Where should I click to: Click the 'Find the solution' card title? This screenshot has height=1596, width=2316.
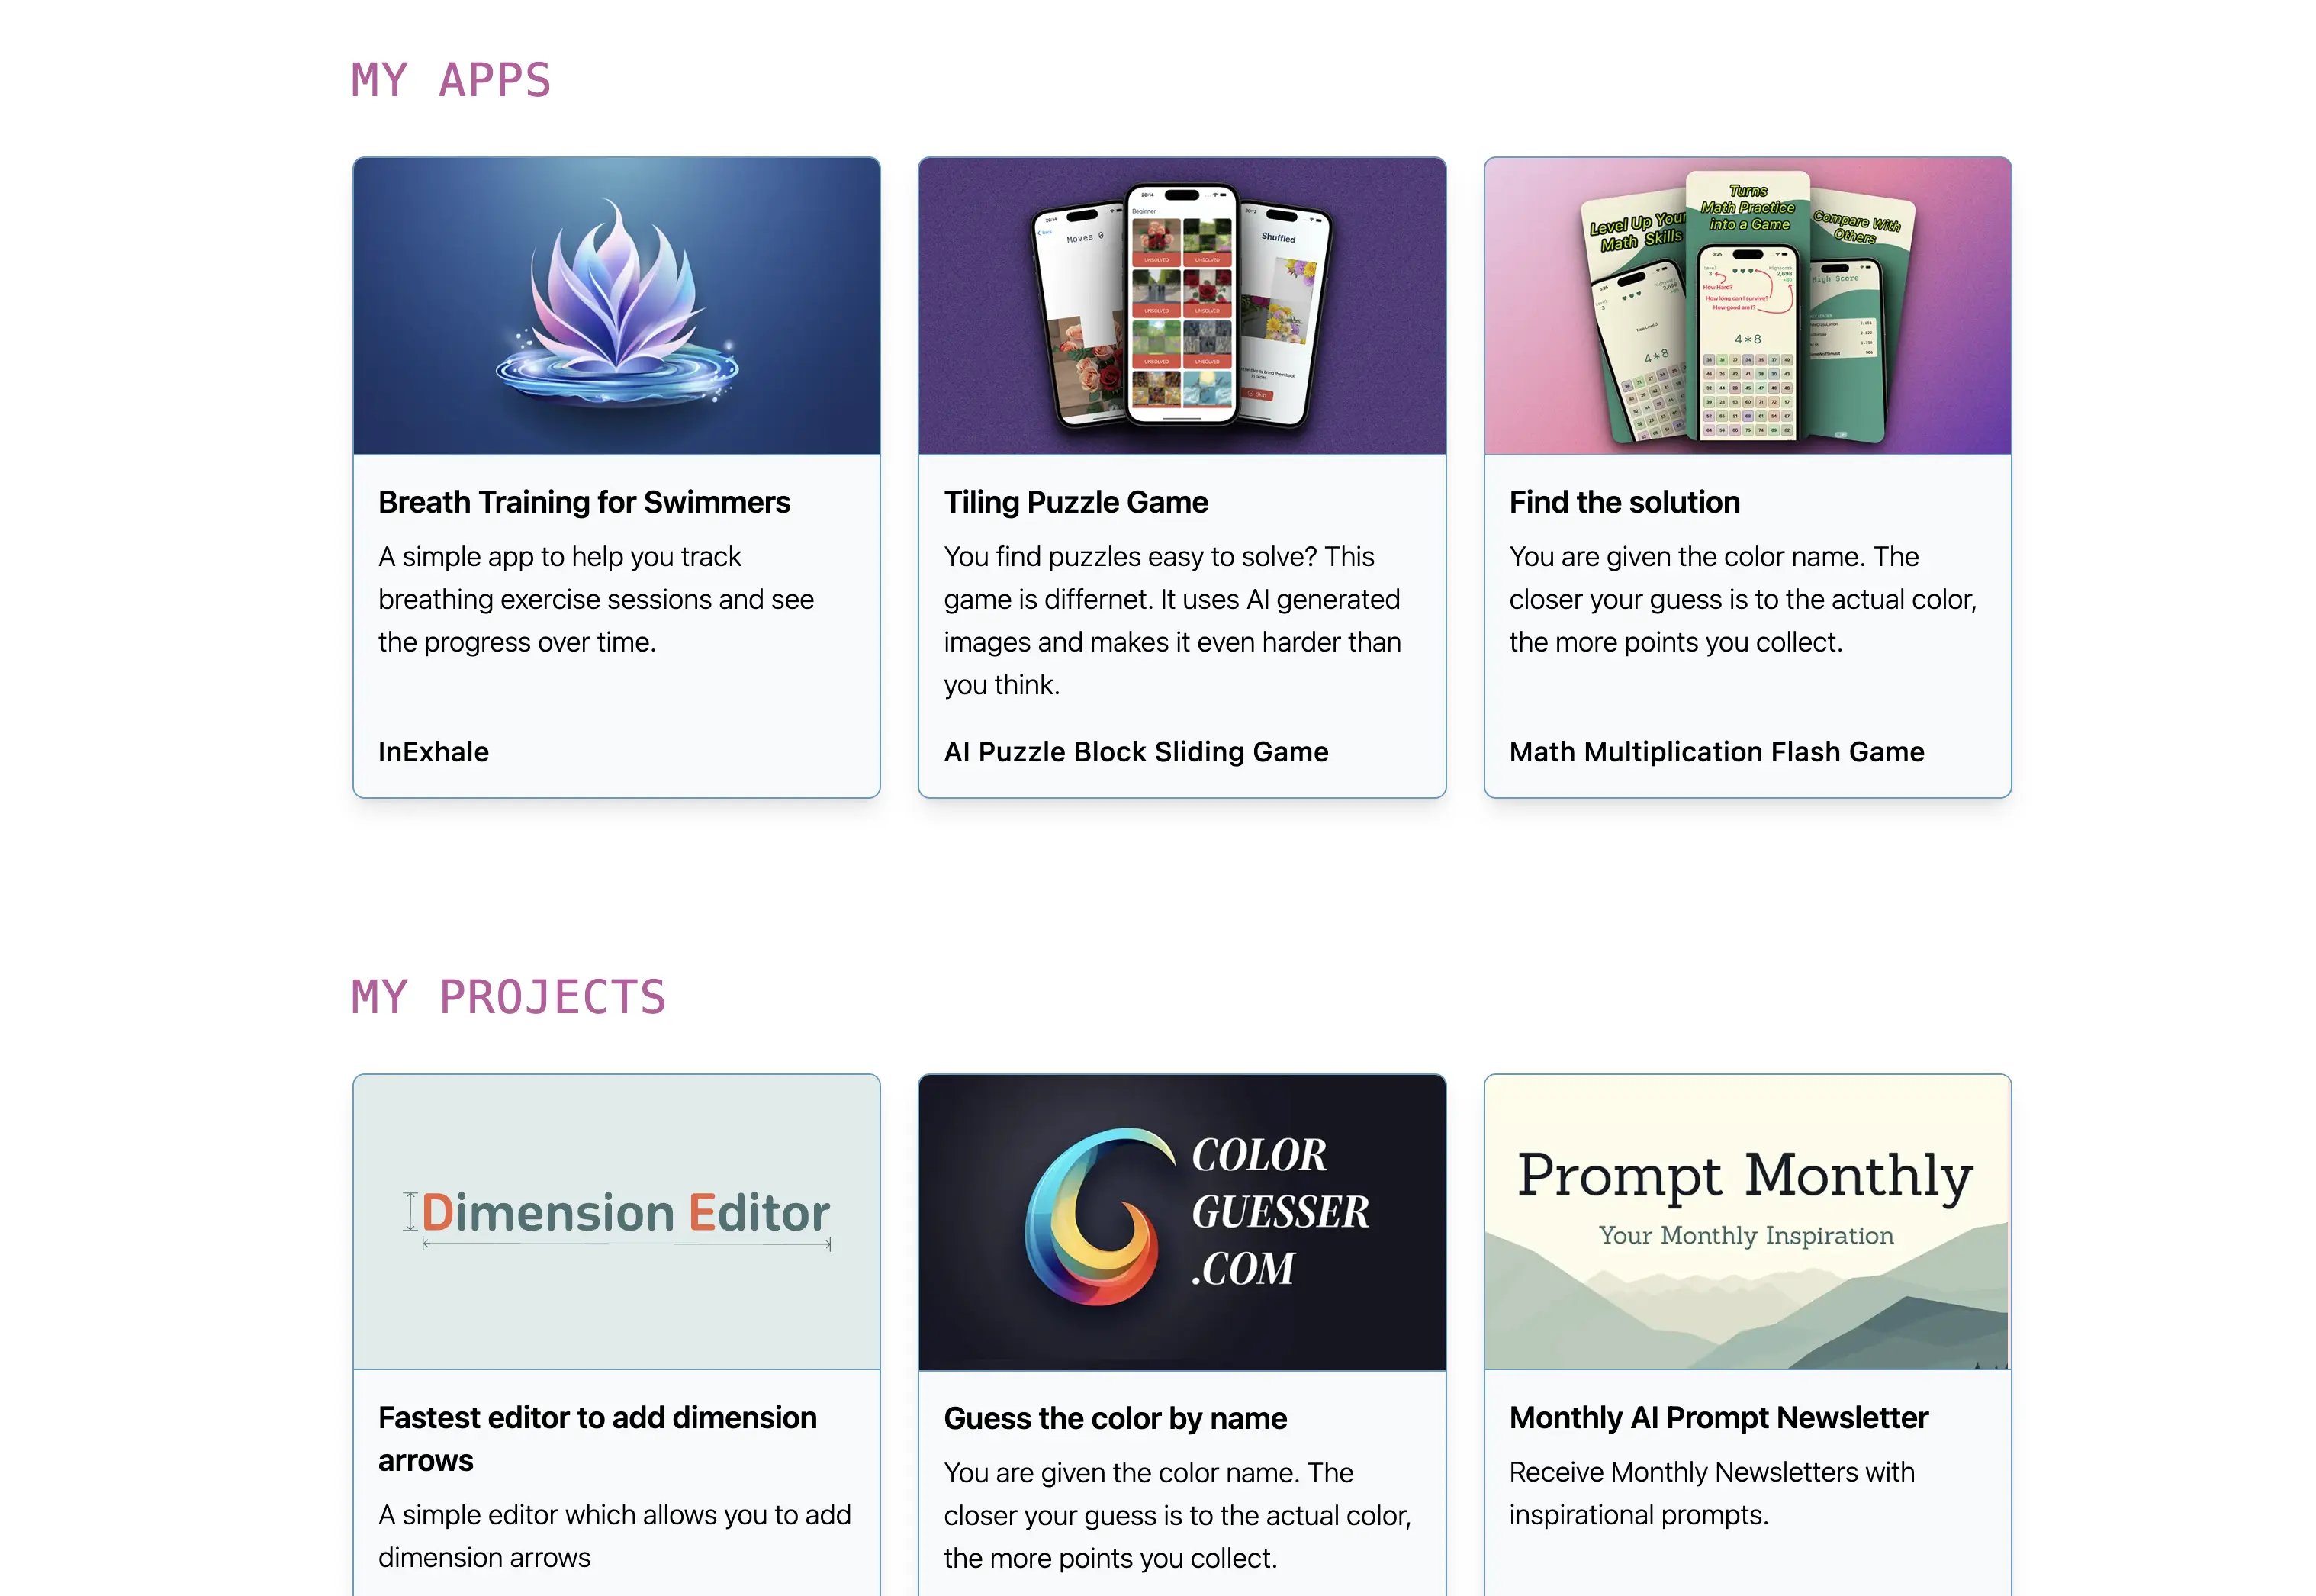(1624, 502)
